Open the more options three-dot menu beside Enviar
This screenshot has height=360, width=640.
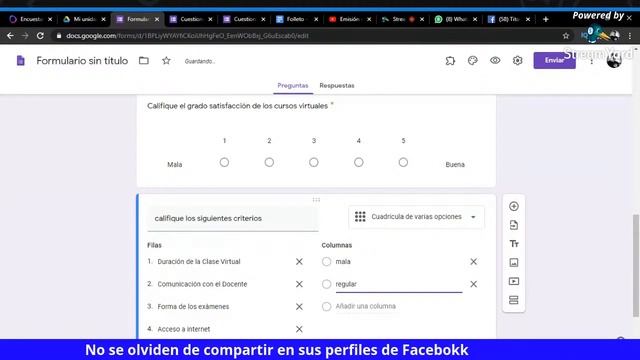point(591,61)
